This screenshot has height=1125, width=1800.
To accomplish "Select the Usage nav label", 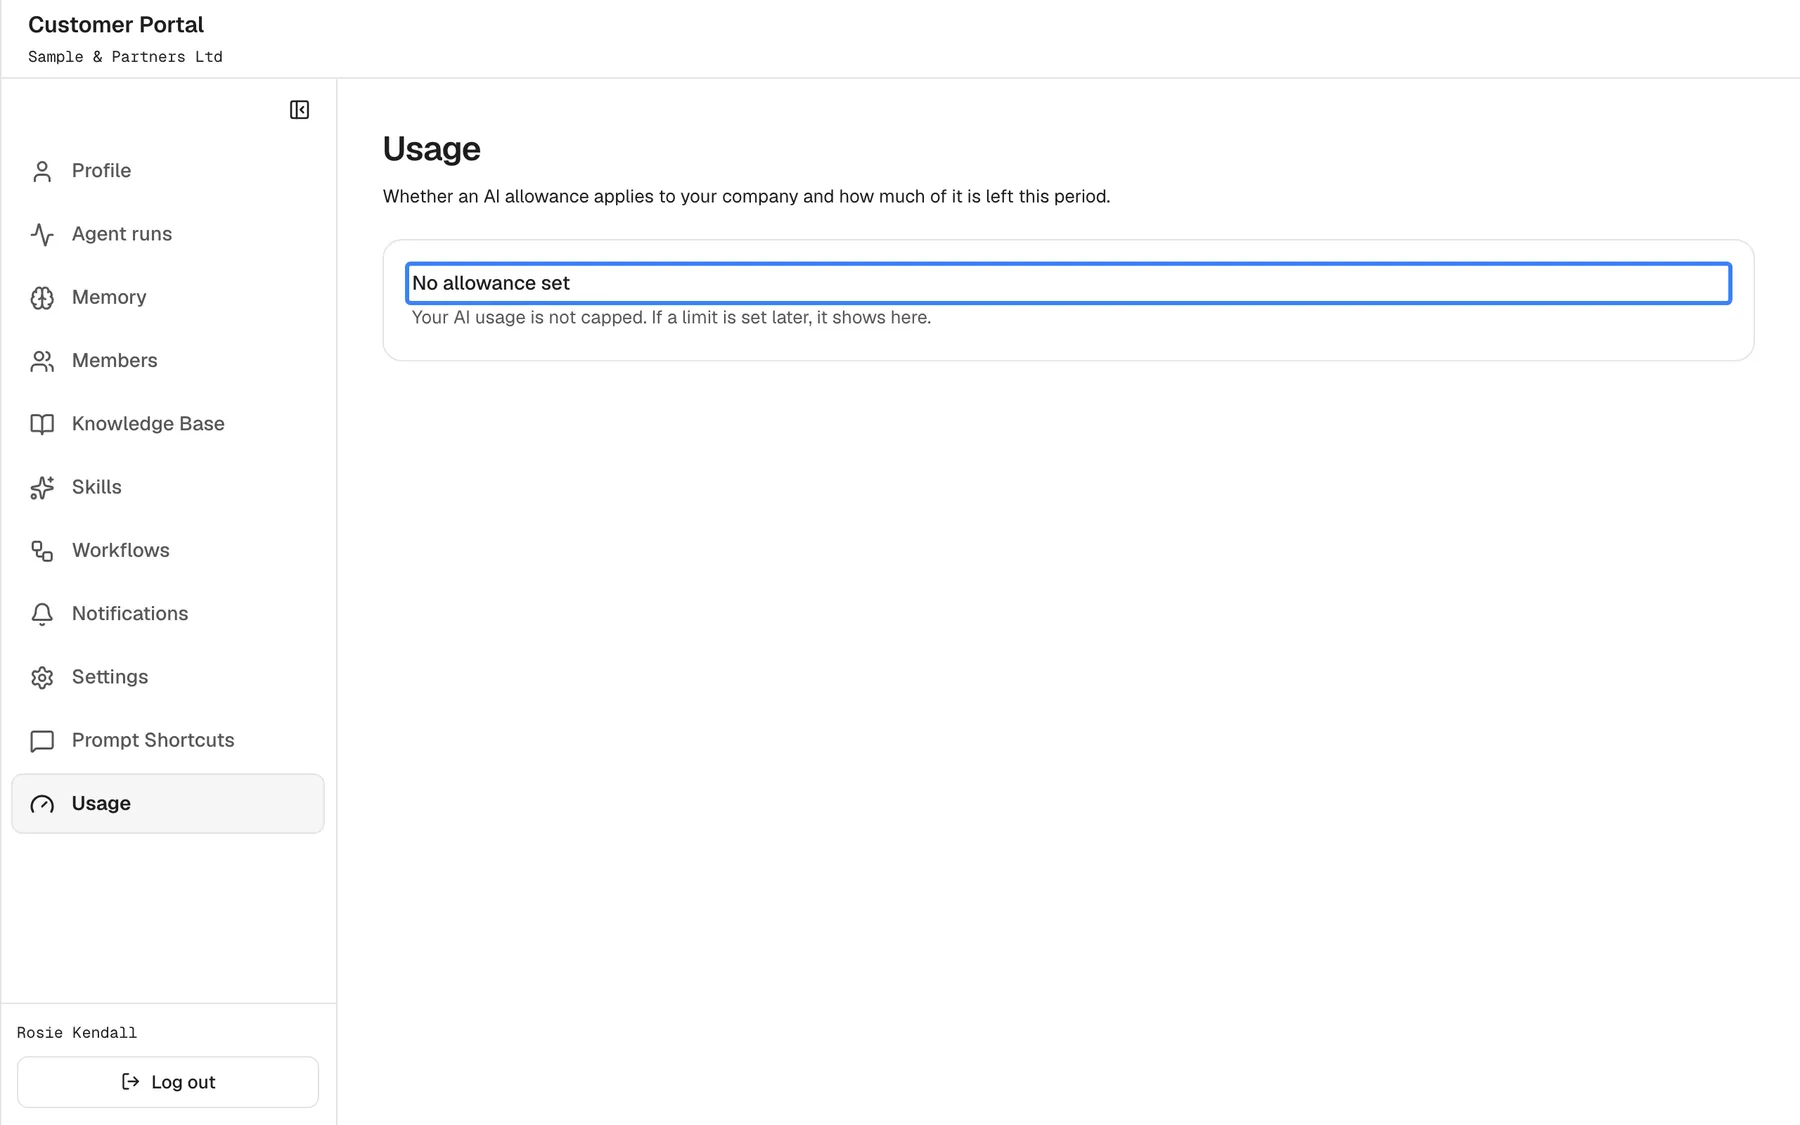I will point(101,804).
